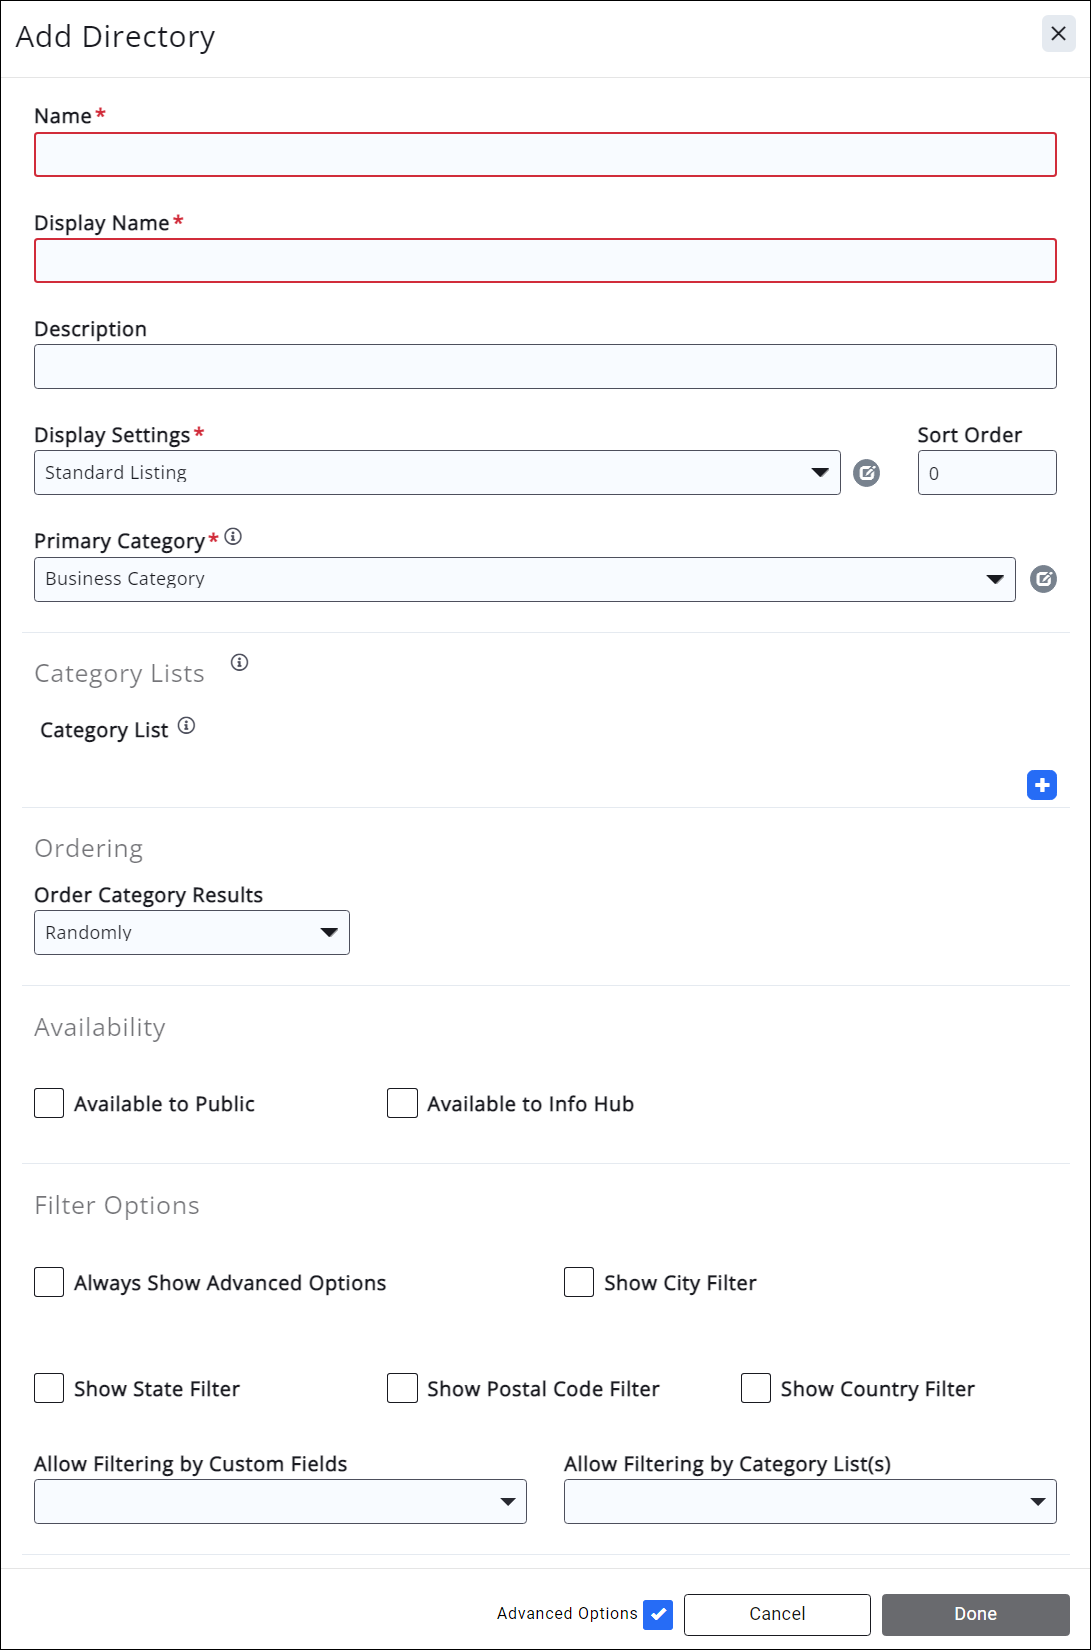Viewport: 1091px width, 1650px height.
Task: Uncheck the Advanced Options checkbox
Action: click(658, 1614)
